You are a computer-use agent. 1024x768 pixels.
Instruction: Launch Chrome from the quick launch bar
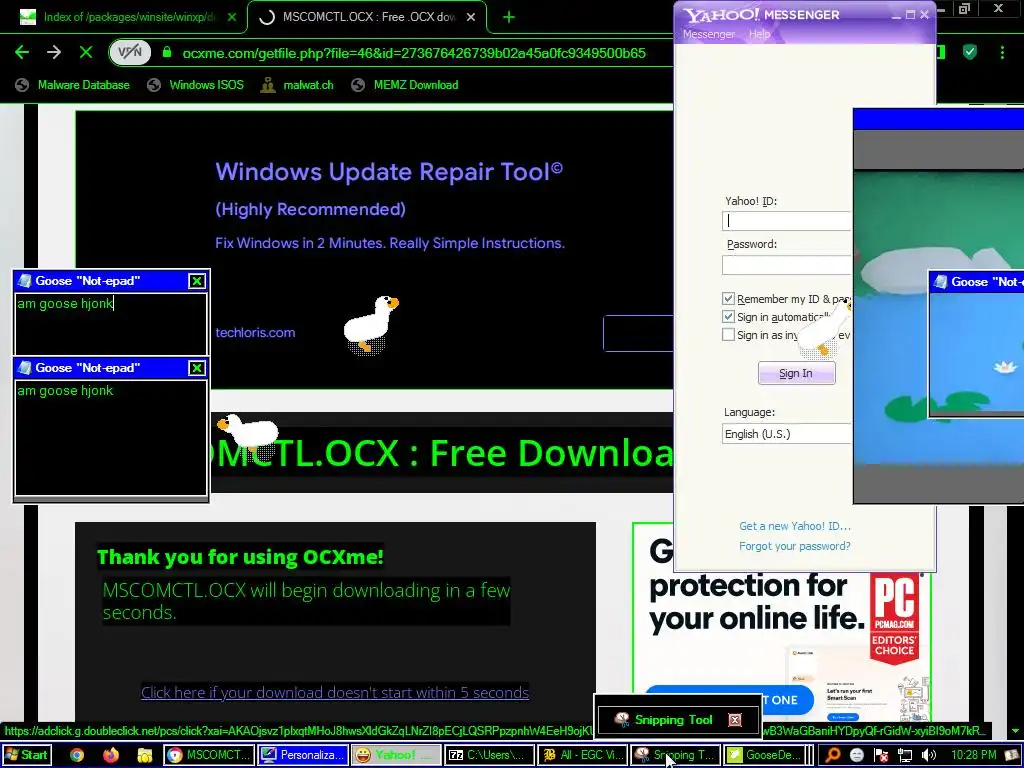point(77,755)
